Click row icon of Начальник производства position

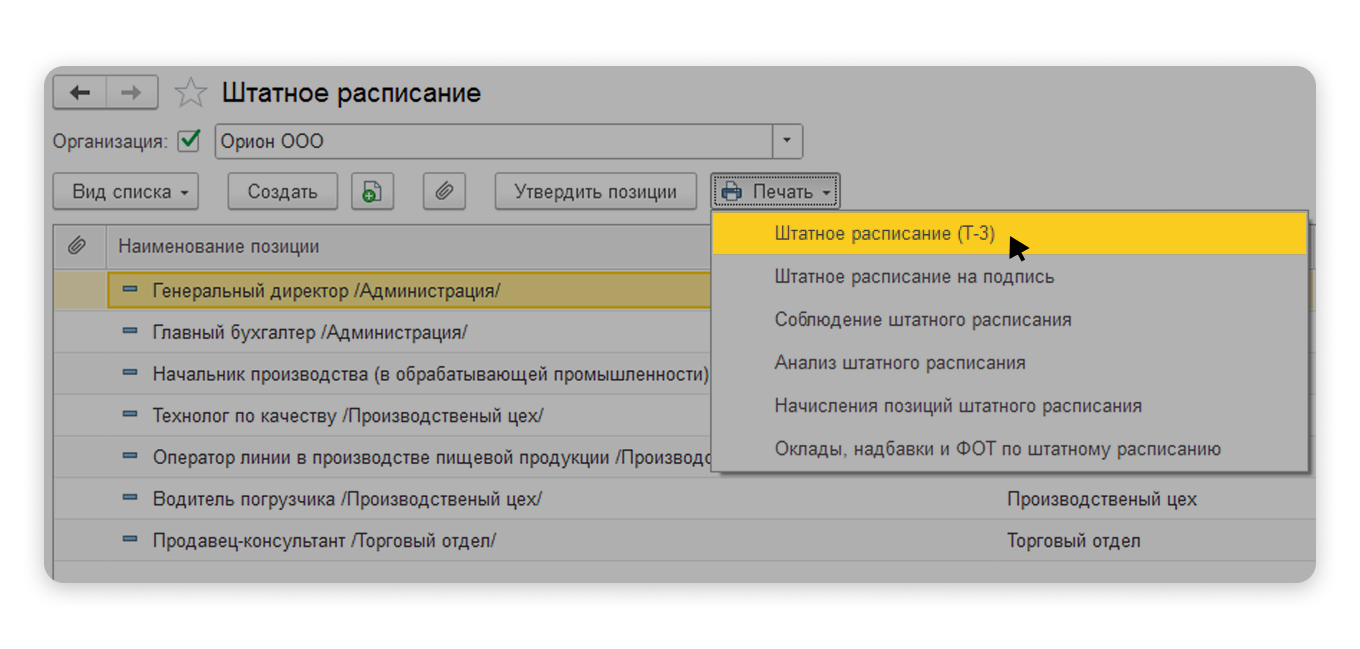pos(129,374)
